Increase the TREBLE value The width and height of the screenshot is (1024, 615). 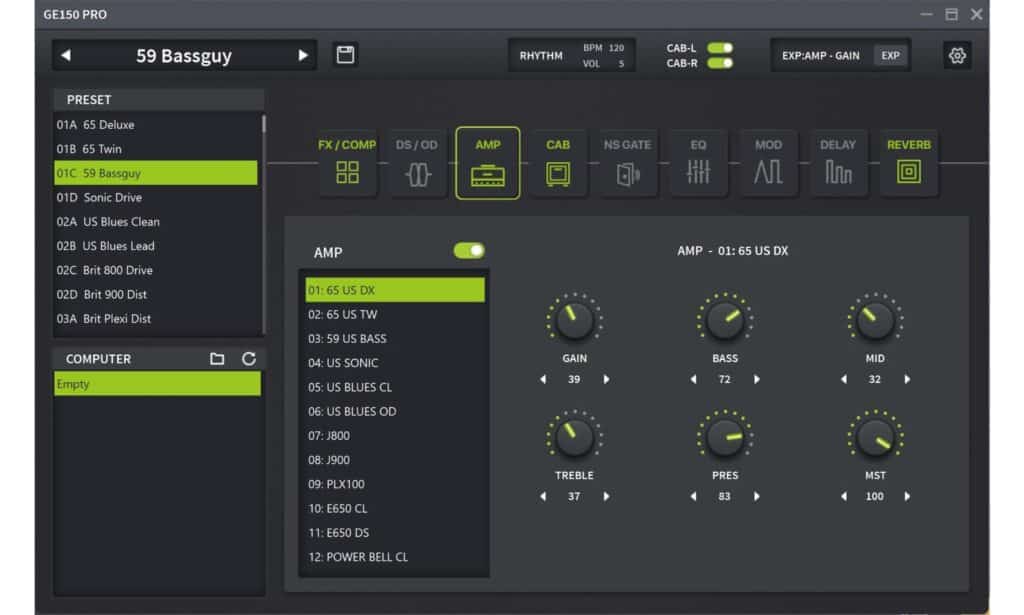(606, 496)
